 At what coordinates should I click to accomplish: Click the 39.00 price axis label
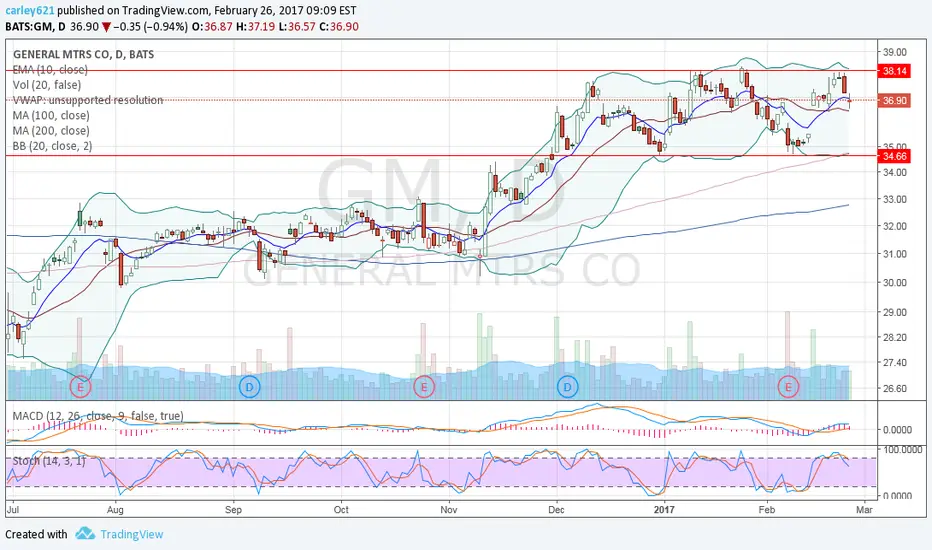pyautogui.click(x=895, y=52)
